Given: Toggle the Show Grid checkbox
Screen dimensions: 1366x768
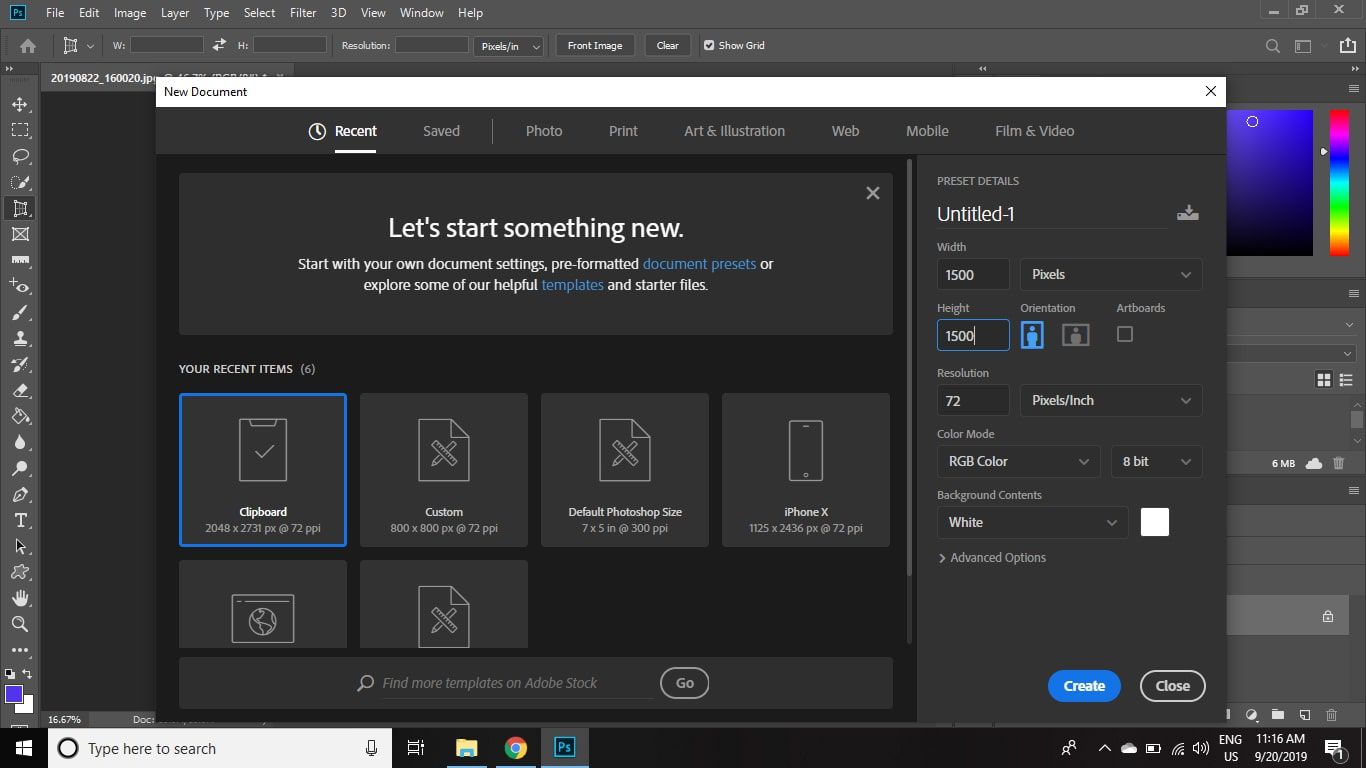Looking at the screenshot, I should [709, 45].
